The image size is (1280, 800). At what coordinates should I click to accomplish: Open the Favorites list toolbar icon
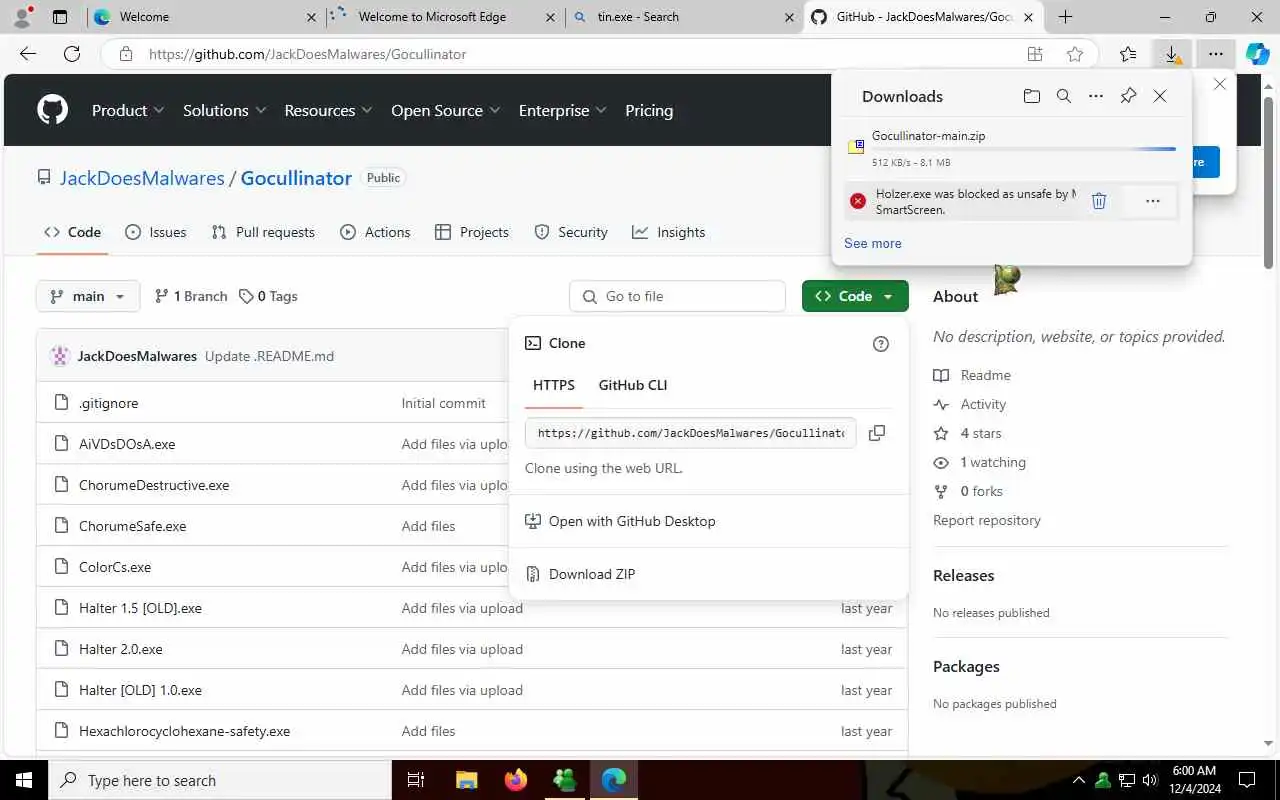tap(1128, 54)
